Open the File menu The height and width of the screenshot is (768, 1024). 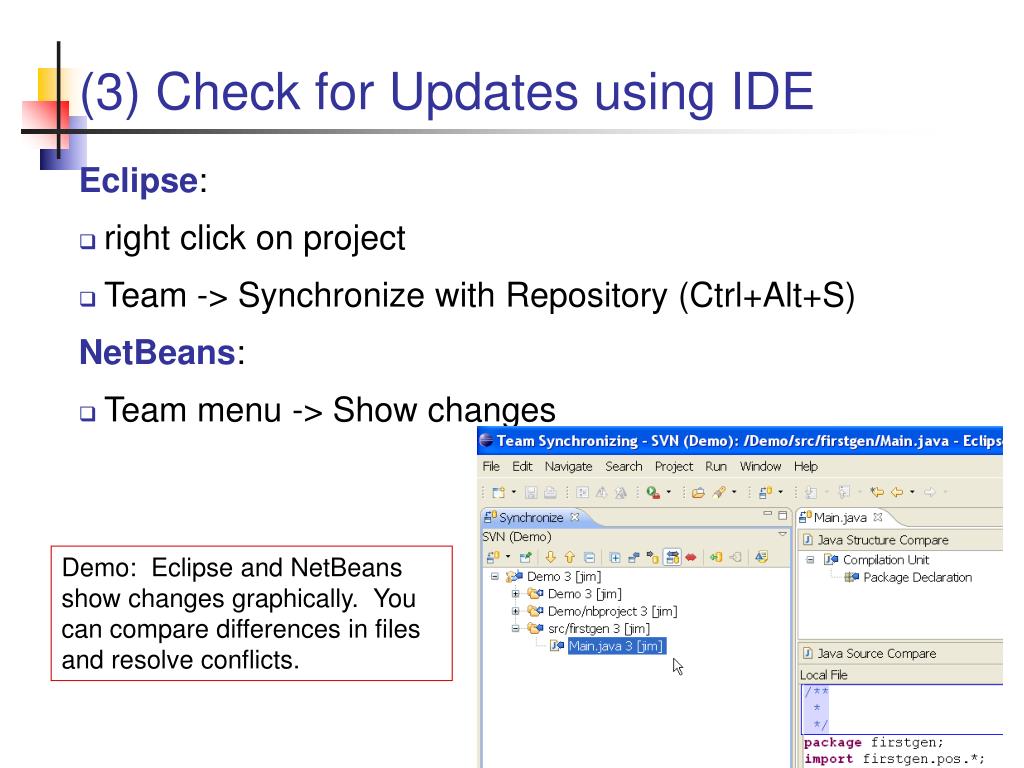491,466
